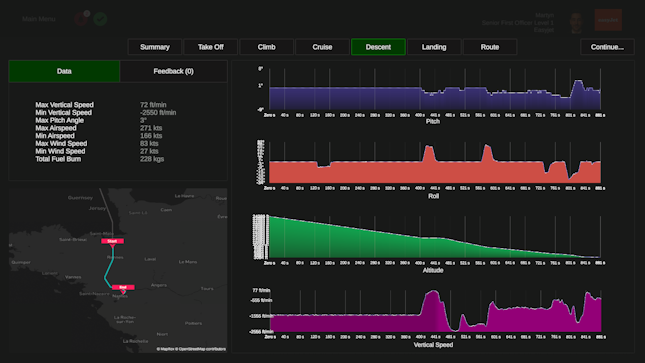Click the Guernsey label on the map

click(x=80, y=198)
